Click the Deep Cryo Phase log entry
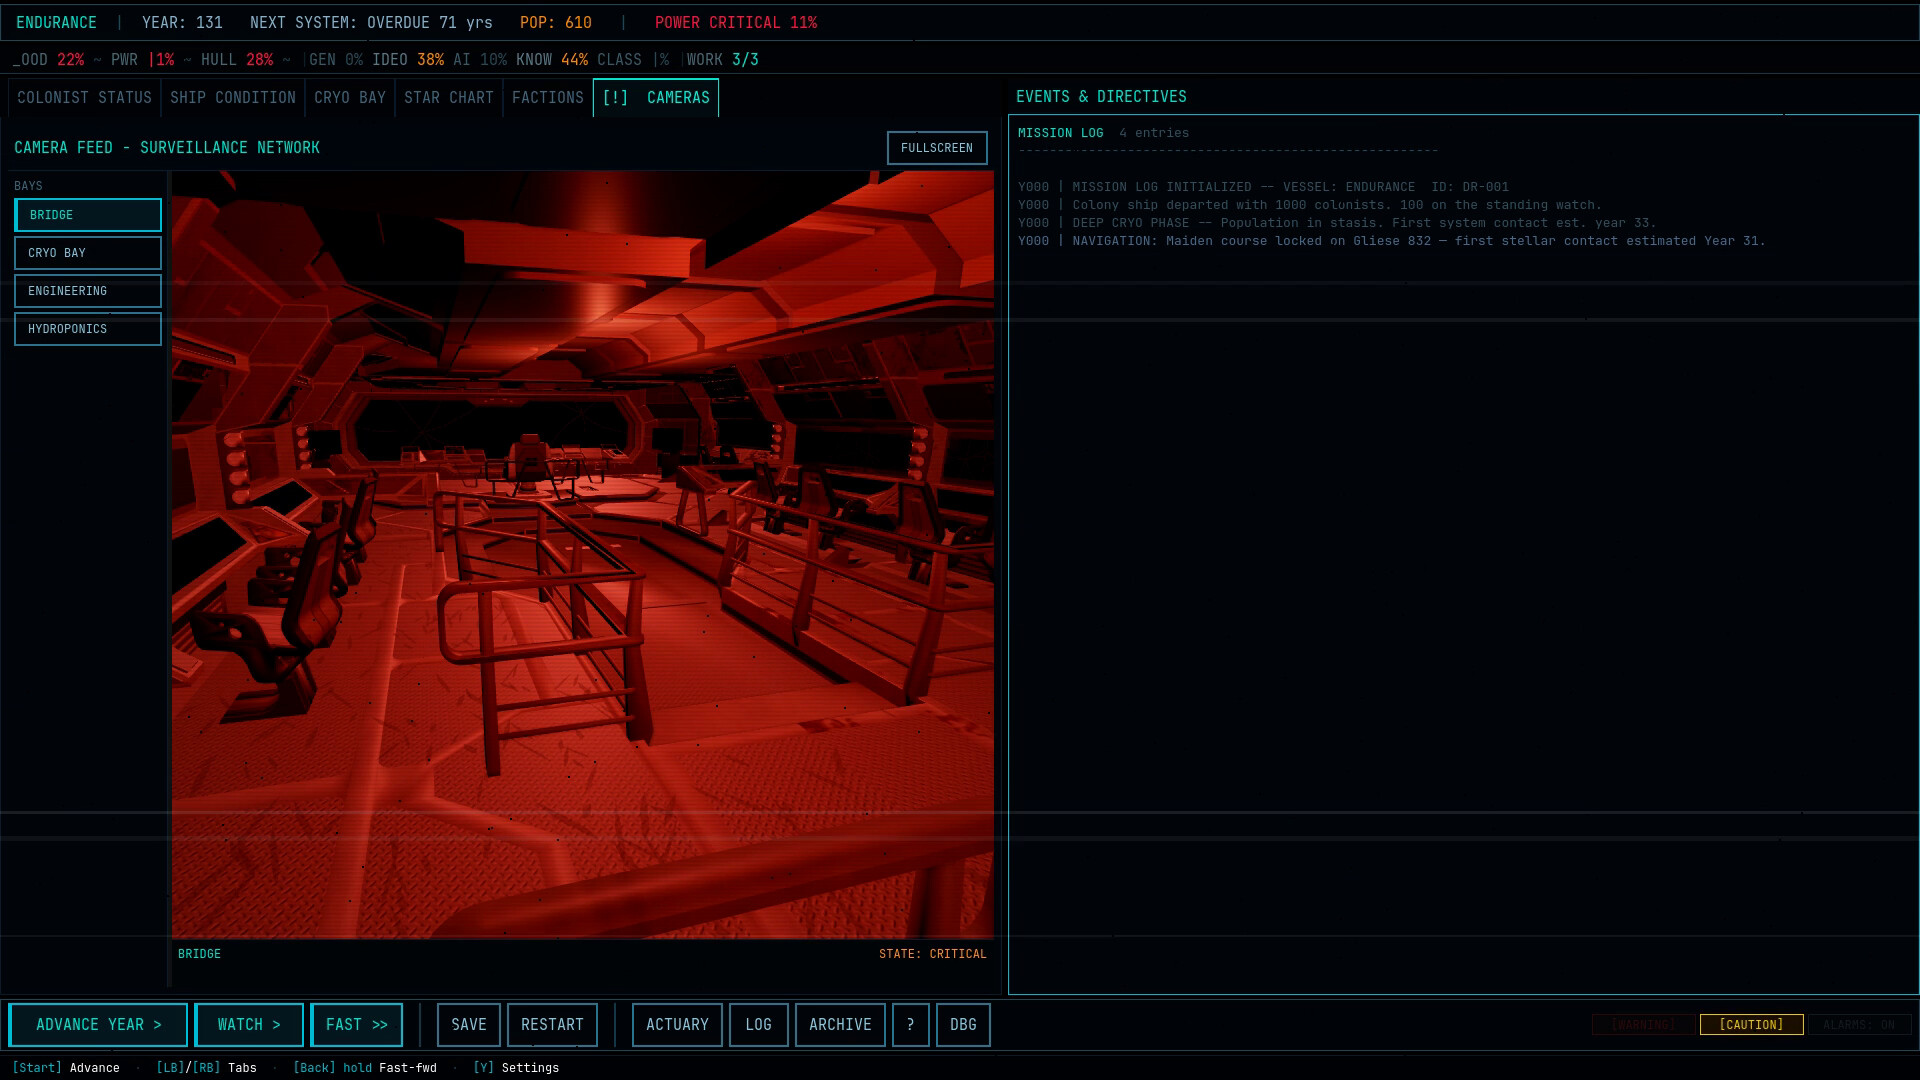 pos(1337,223)
